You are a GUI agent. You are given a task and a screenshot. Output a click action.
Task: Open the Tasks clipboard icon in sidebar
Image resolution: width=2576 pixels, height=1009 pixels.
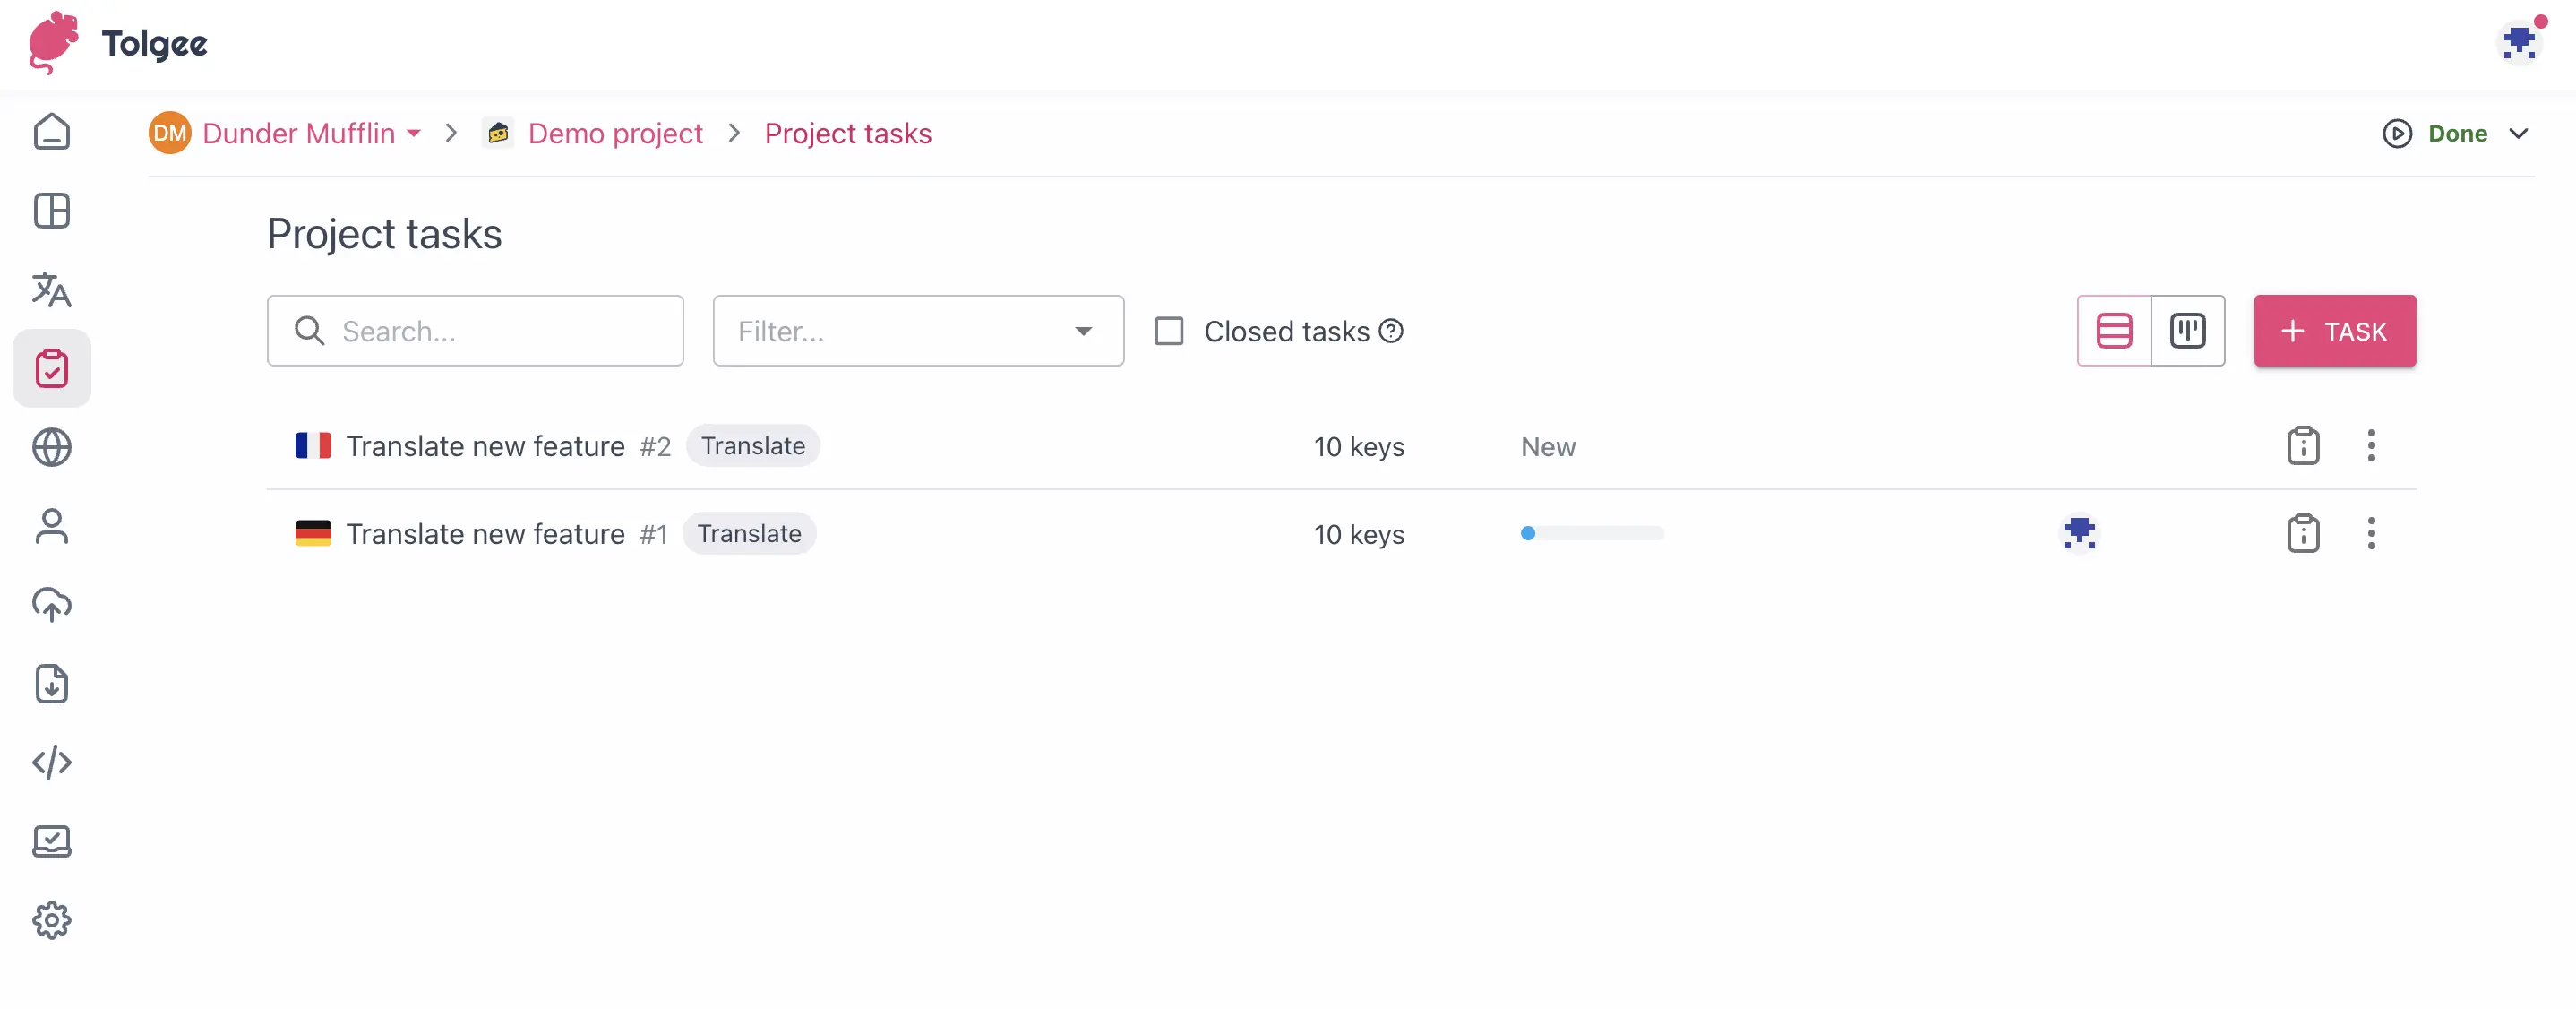(x=52, y=367)
